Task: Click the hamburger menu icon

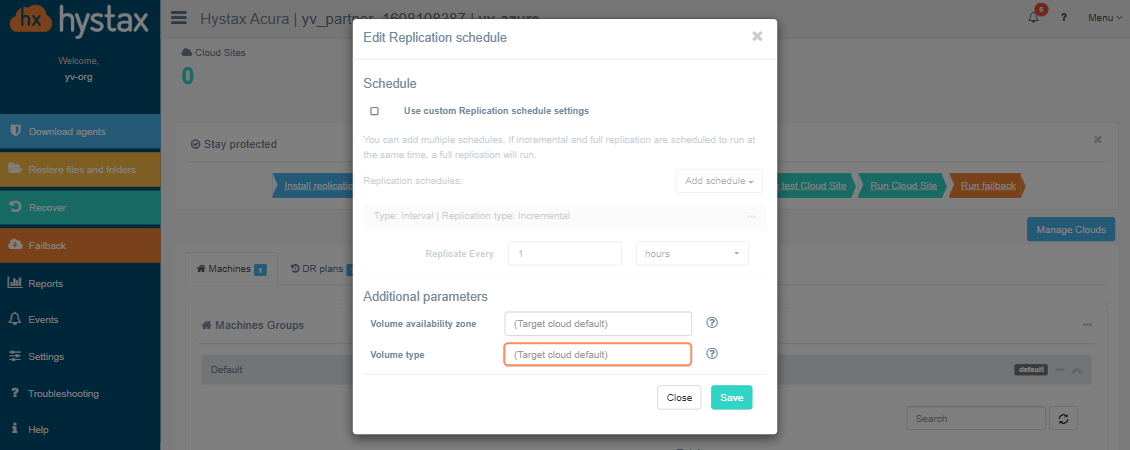Action: coord(179,17)
